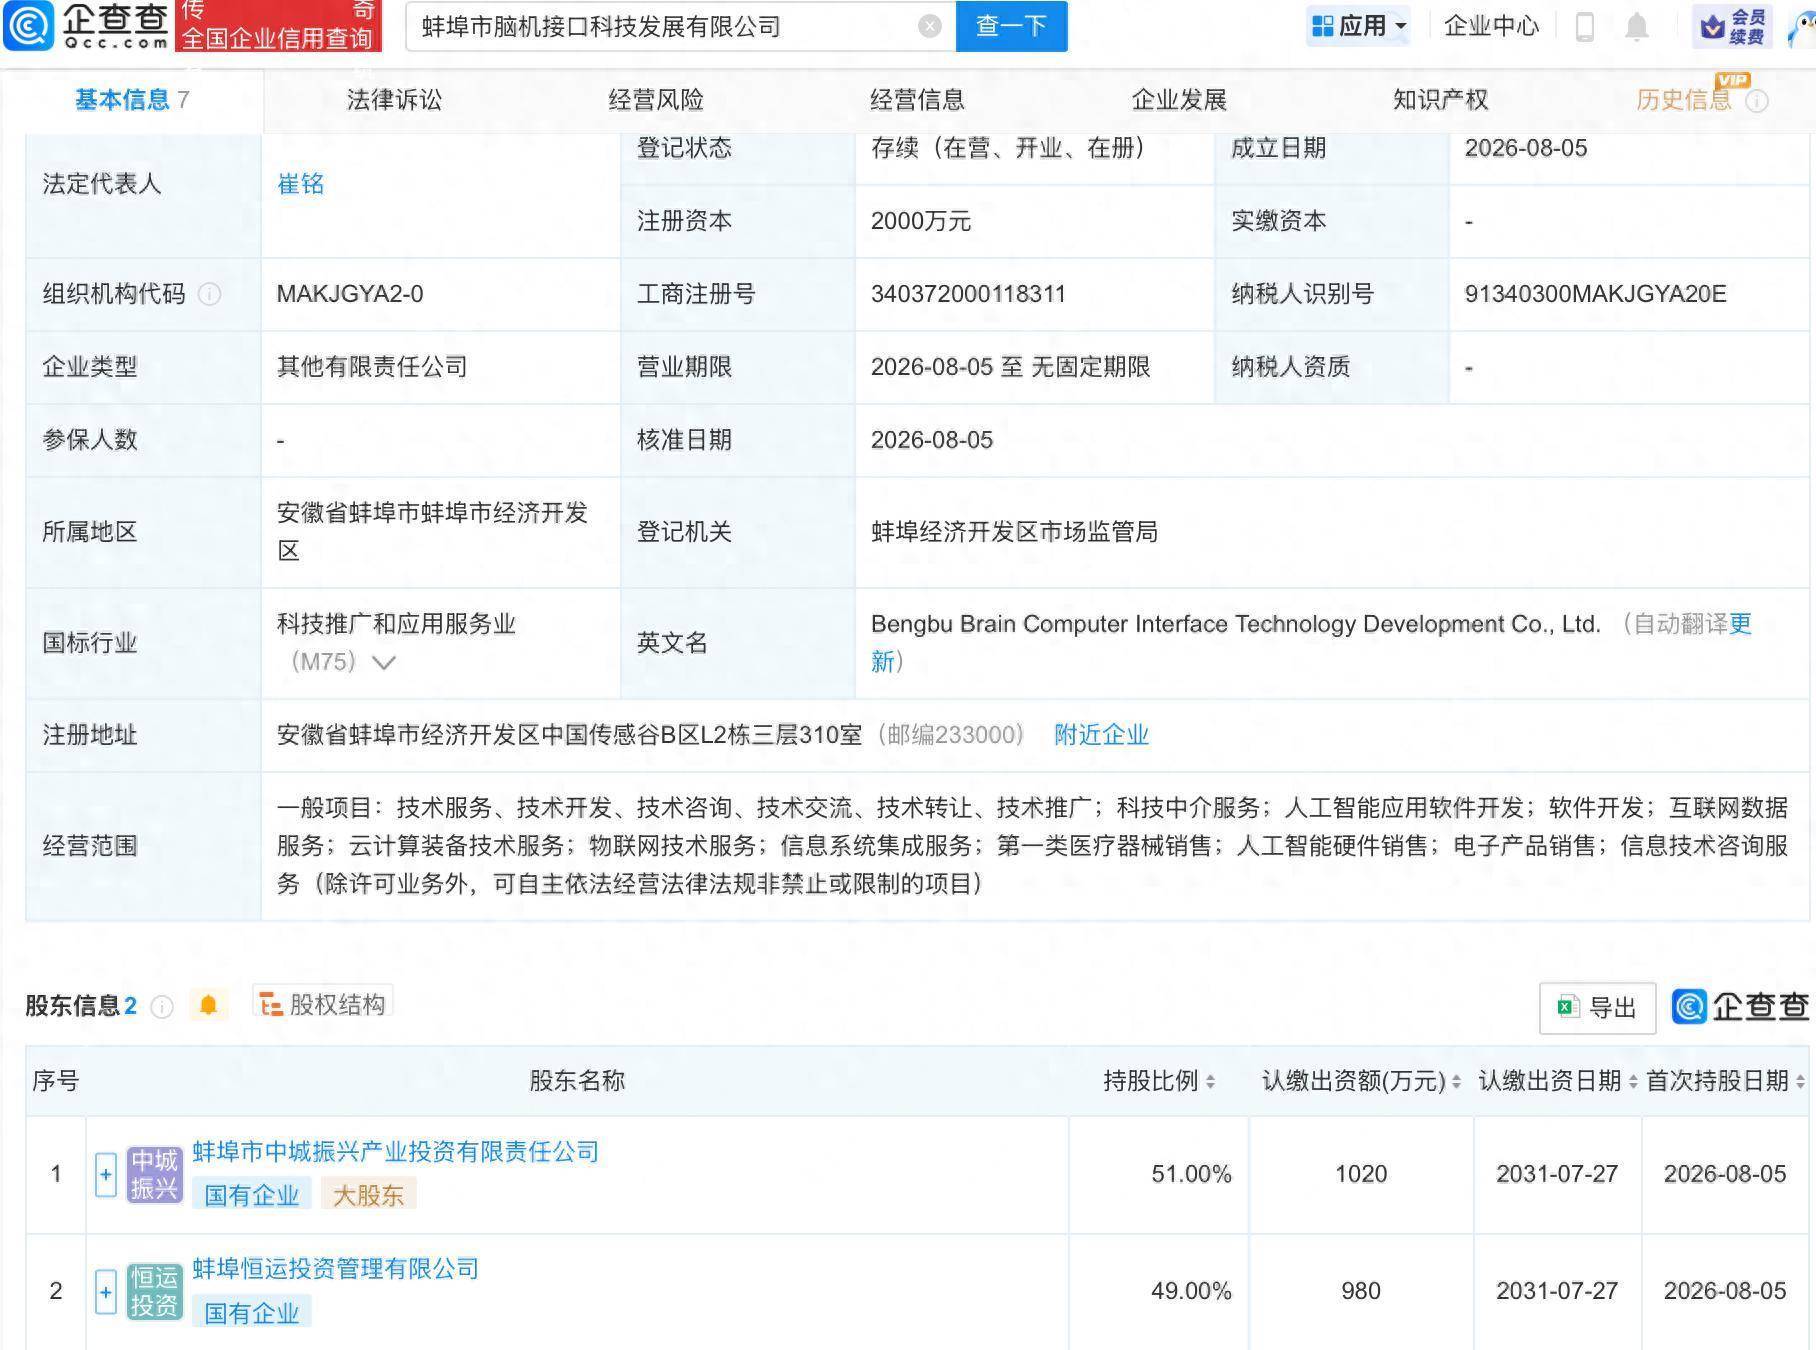Click the 查一下 search button
The height and width of the screenshot is (1350, 1816).
coord(1011,26)
